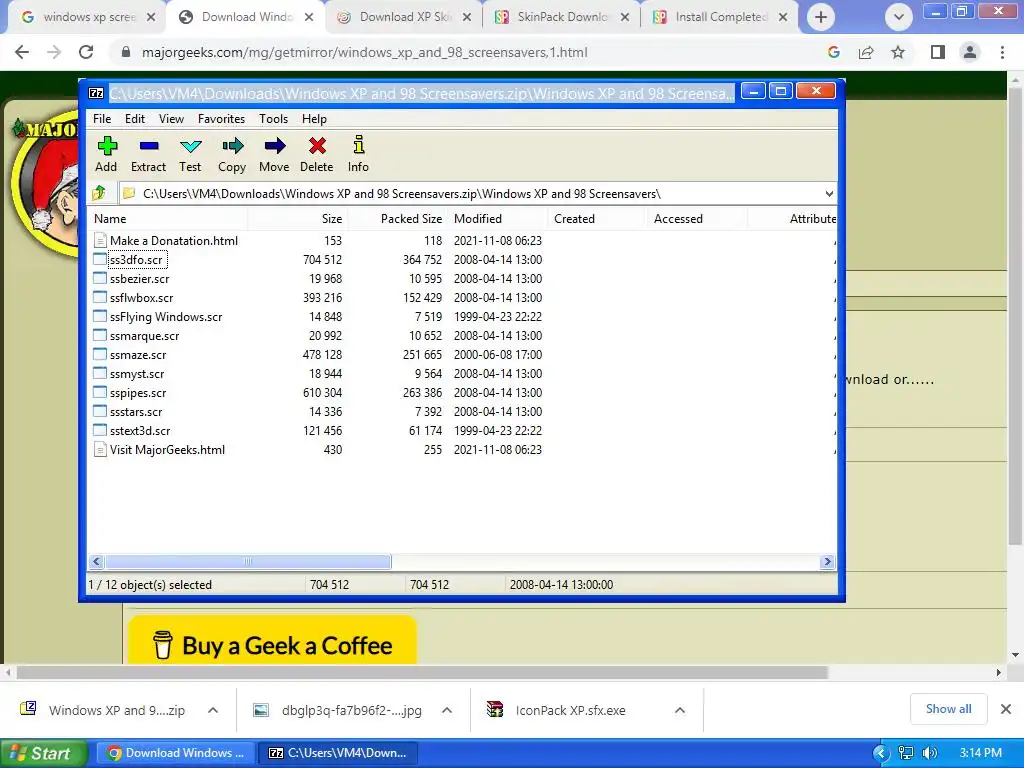1024x768 pixels.
Task: Expand the 7-Zip address path dropdown
Action: pyautogui.click(x=829, y=193)
